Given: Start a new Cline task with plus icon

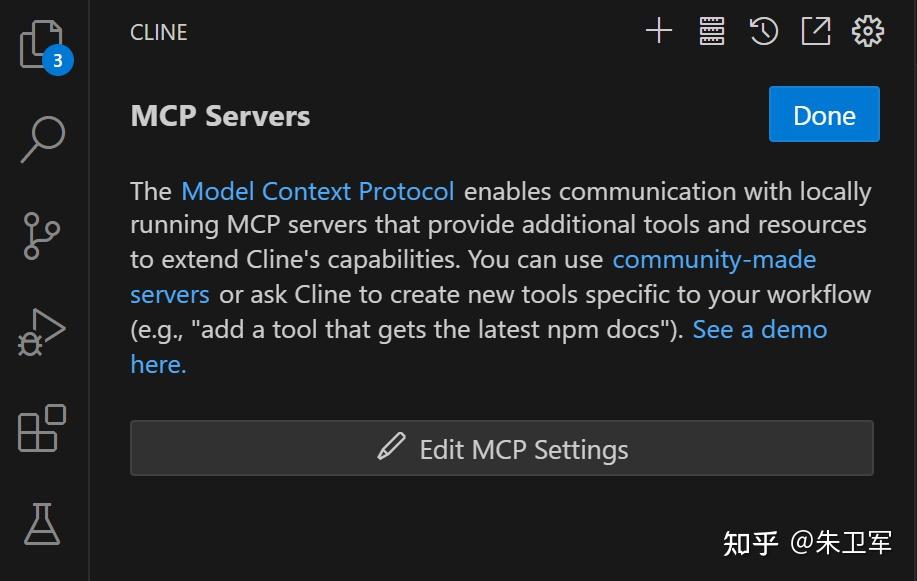Looking at the screenshot, I should pos(659,30).
